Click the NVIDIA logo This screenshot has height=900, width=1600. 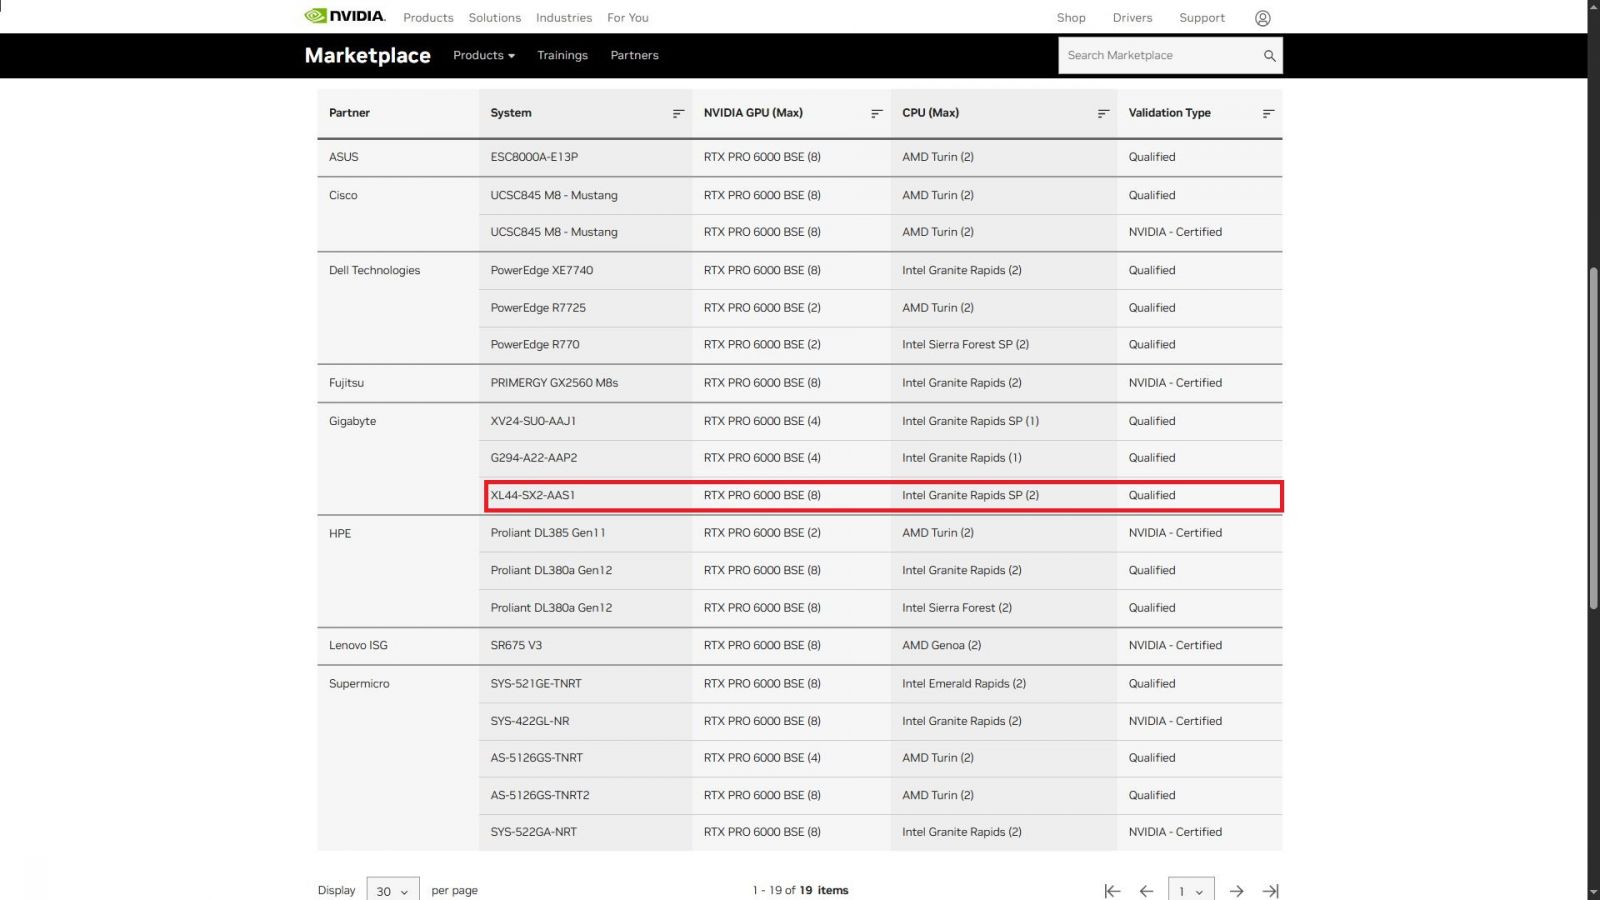point(345,16)
